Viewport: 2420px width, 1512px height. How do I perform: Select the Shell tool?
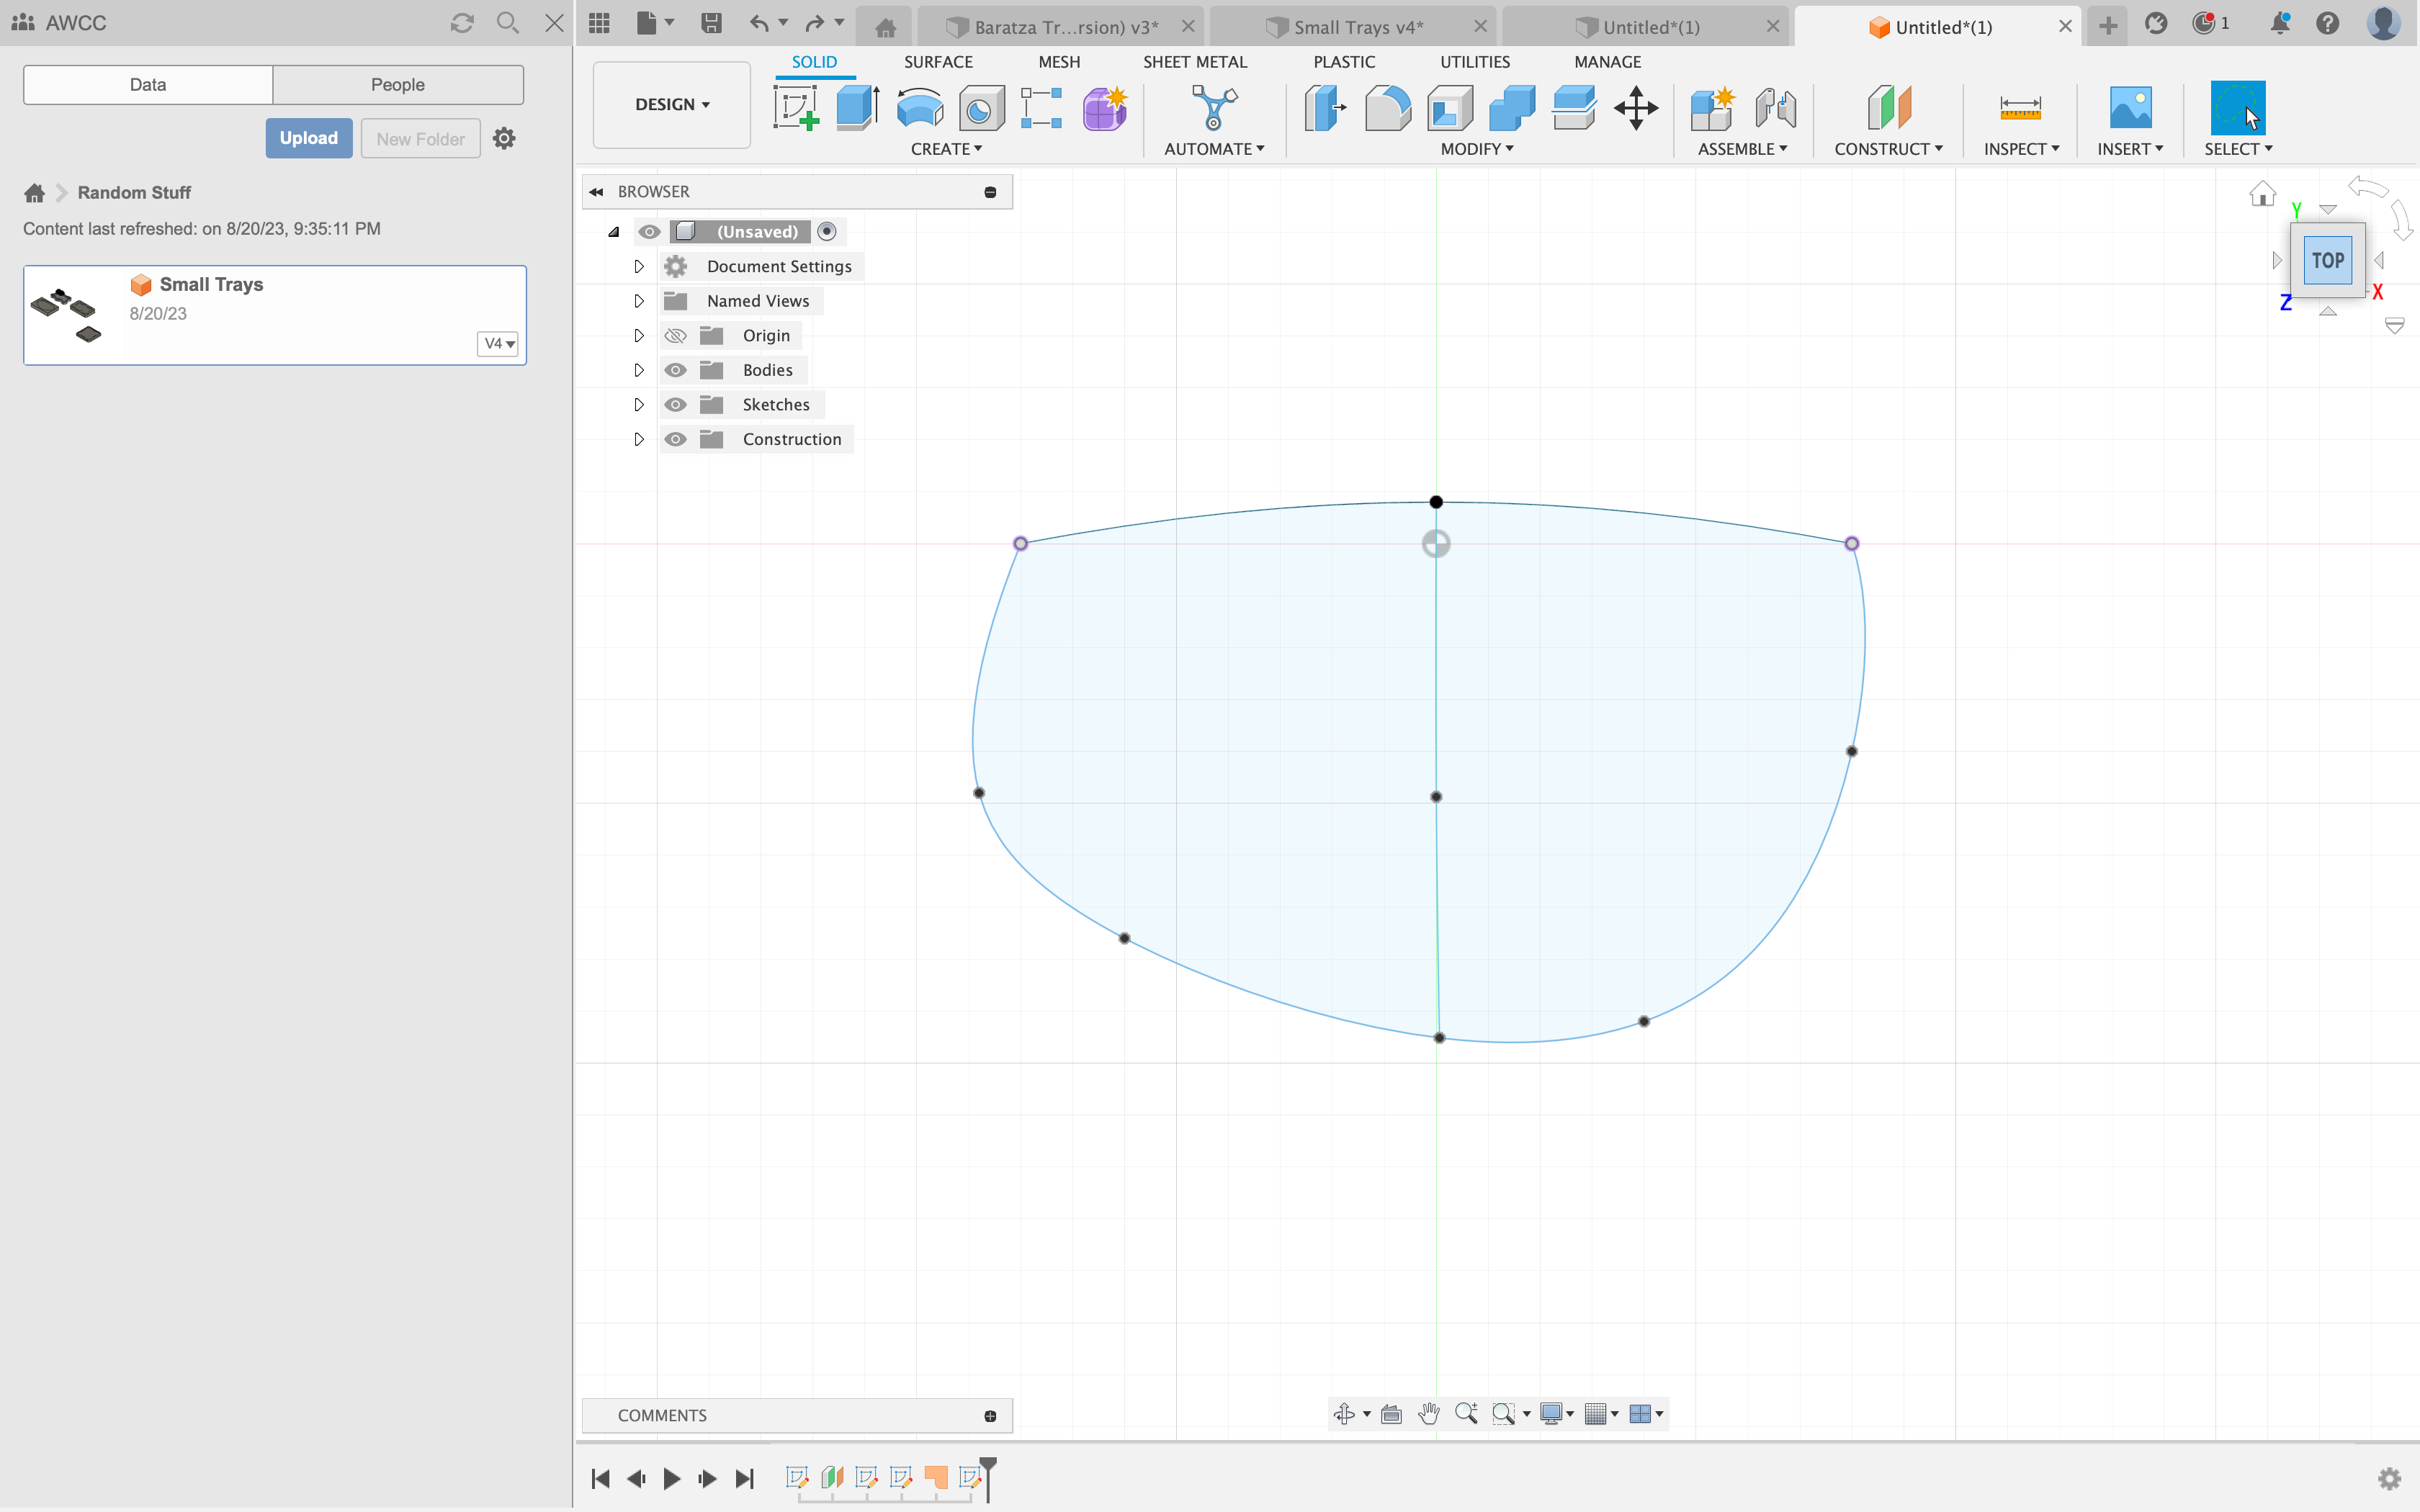click(1450, 108)
